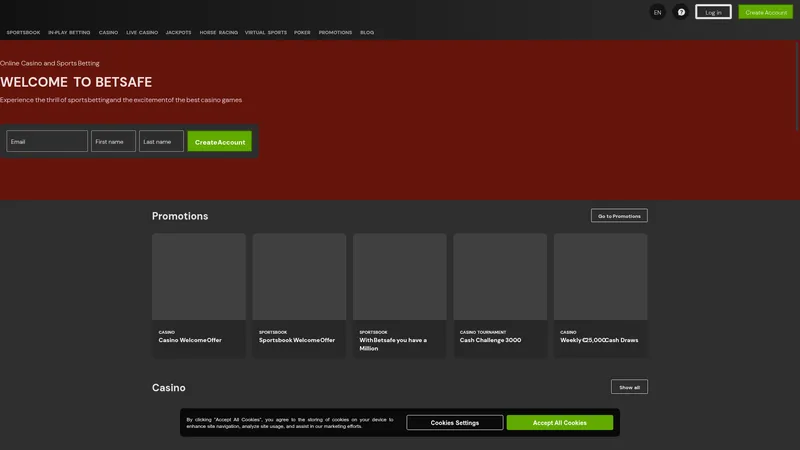Viewport: 800px width, 450px height.
Task: Click the Casino Welcome Offer title
Action: pyautogui.click(x=190, y=340)
